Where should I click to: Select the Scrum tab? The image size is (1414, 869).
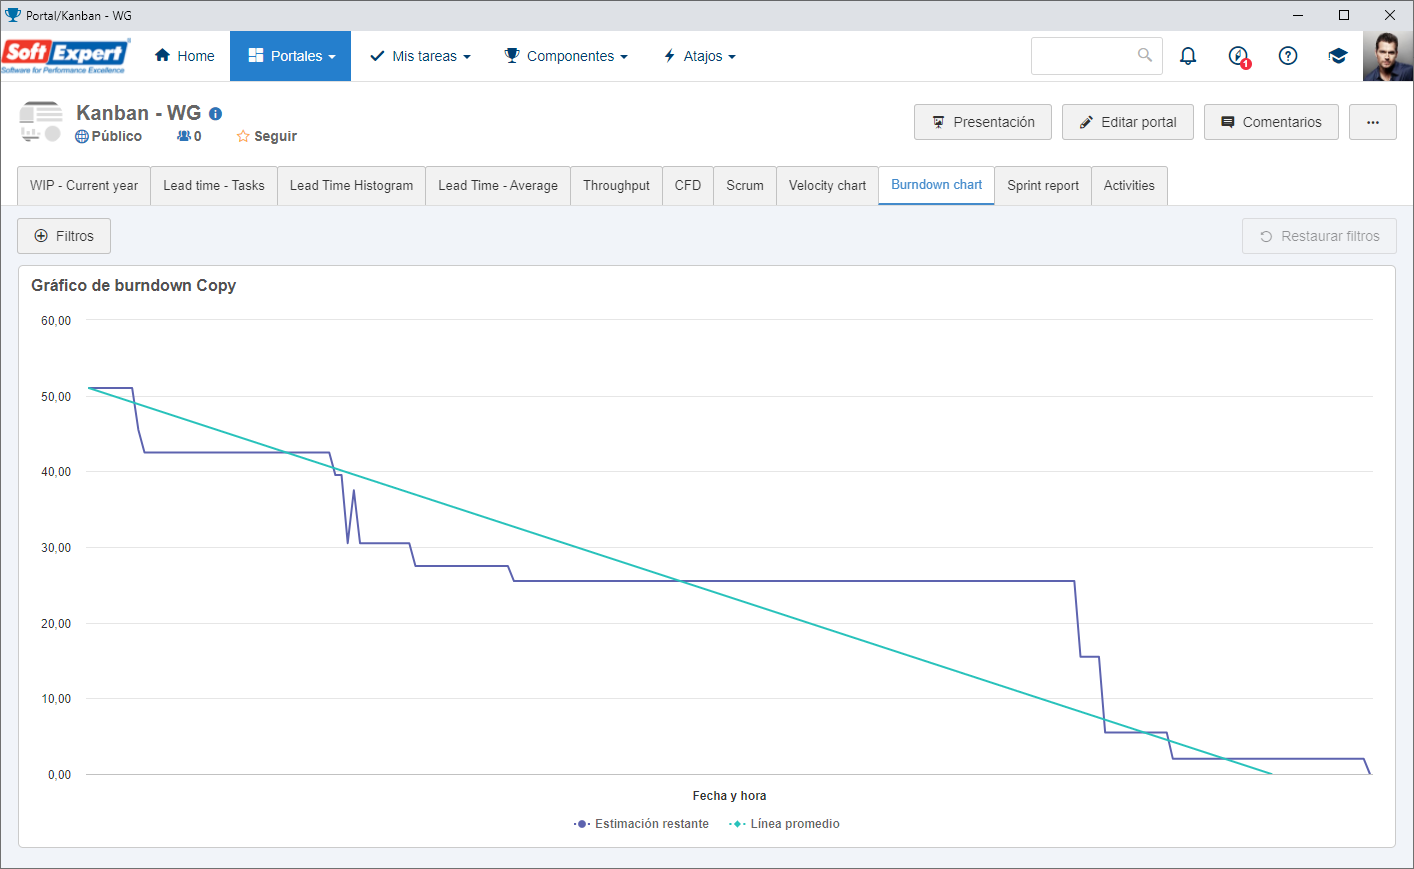point(745,186)
